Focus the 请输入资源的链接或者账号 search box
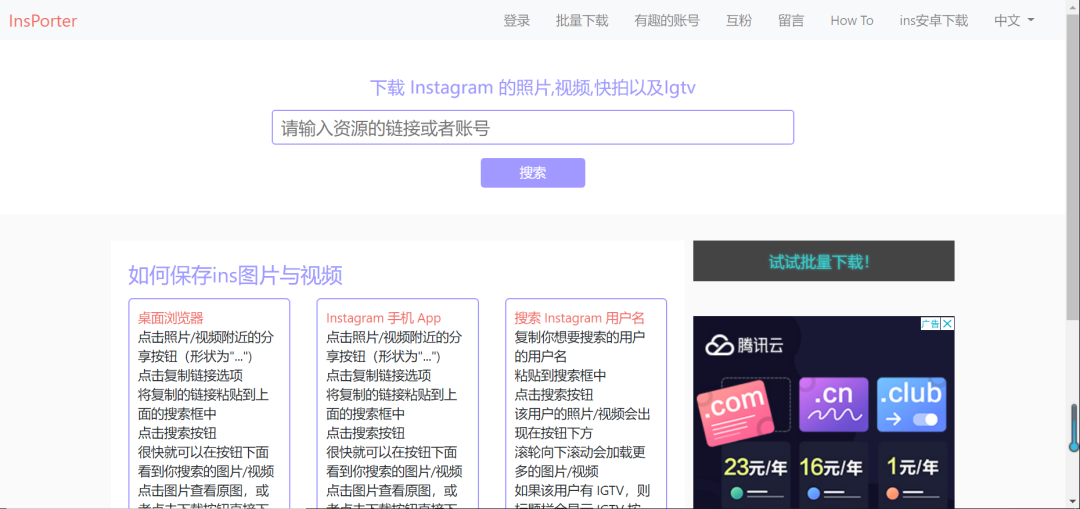This screenshot has height=509, width=1080. 533,127
